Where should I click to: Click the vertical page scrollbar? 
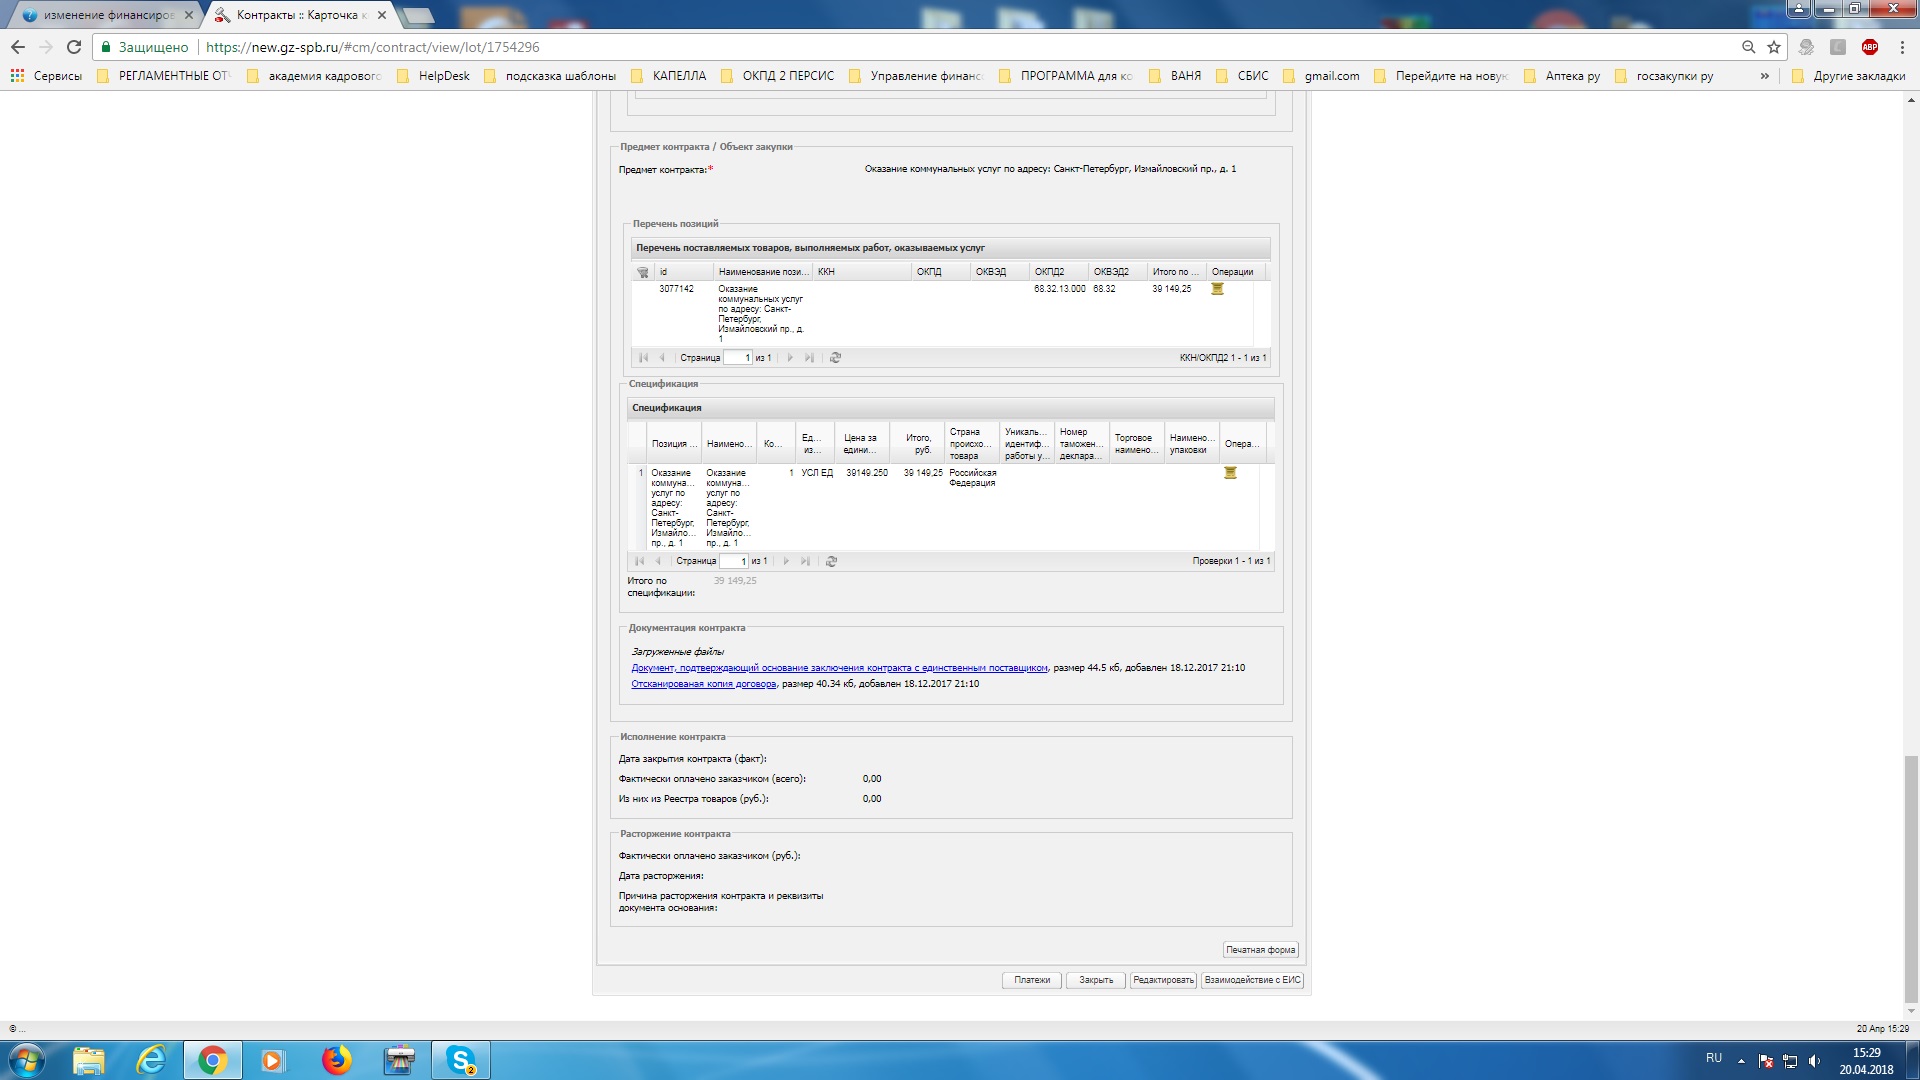click(1911, 880)
